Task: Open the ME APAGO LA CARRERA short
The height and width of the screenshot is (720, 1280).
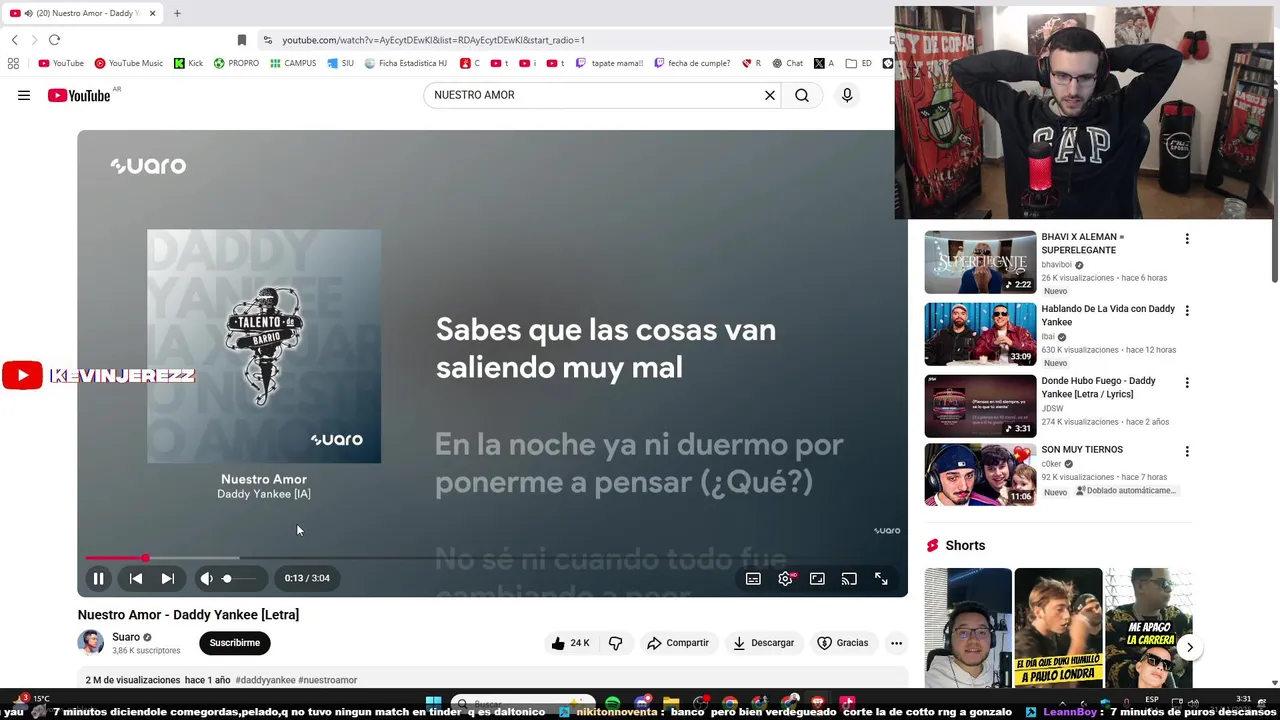Action: click(1148, 628)
